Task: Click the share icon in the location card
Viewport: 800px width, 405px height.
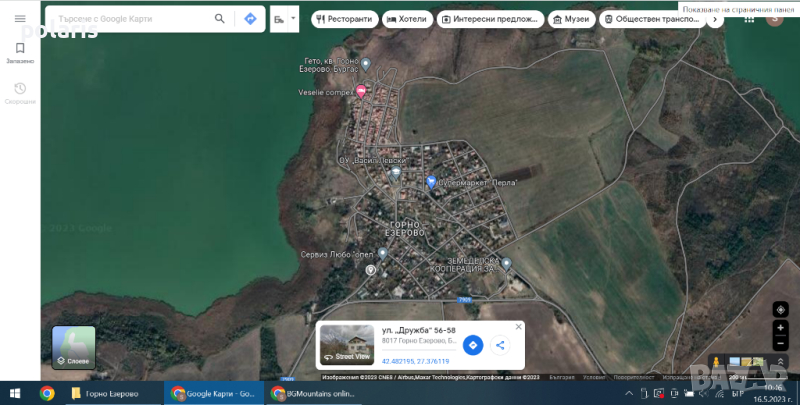Action: point(501,345)
